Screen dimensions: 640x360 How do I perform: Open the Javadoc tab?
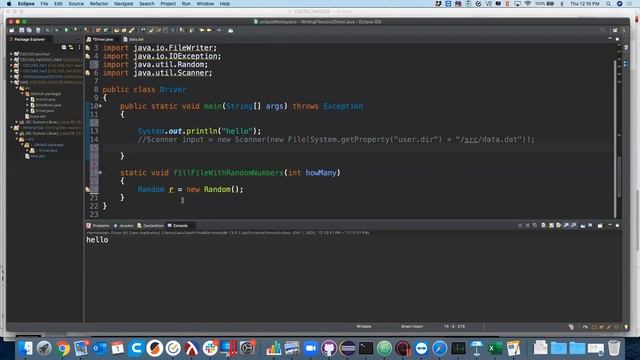pos(123,226)
